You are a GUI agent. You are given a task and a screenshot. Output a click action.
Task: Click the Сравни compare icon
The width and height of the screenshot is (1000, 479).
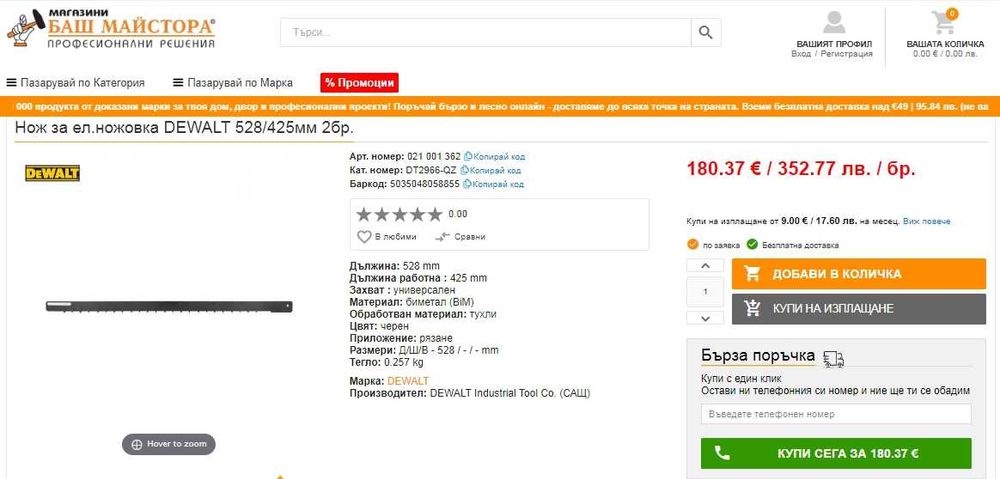click(443, 237)
